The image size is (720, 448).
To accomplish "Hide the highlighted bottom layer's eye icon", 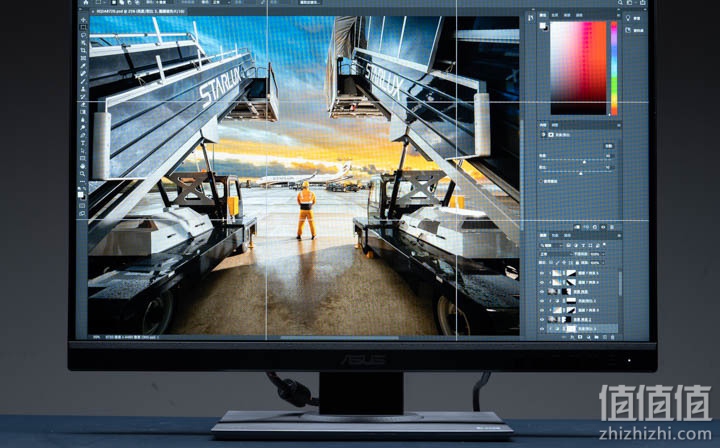I will tap(542, 329).
